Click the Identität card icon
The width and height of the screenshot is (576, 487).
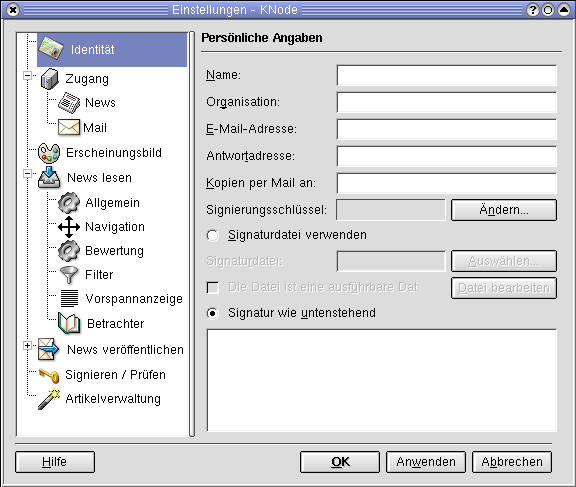pyautogui.click(x=51, y=48)
